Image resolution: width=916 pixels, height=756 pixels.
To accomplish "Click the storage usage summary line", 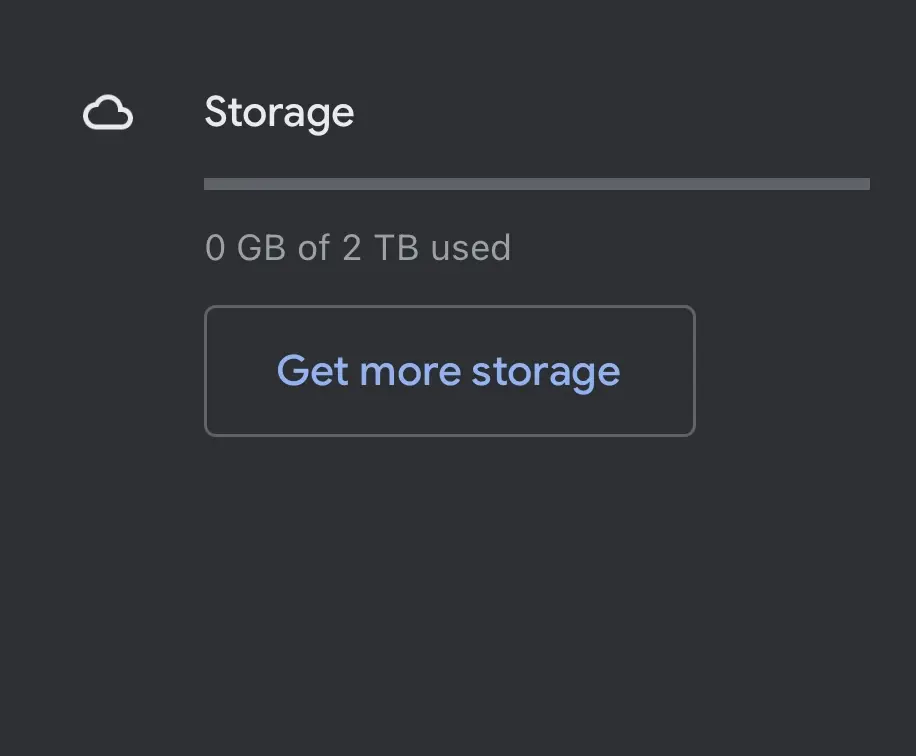I will 358,248.
